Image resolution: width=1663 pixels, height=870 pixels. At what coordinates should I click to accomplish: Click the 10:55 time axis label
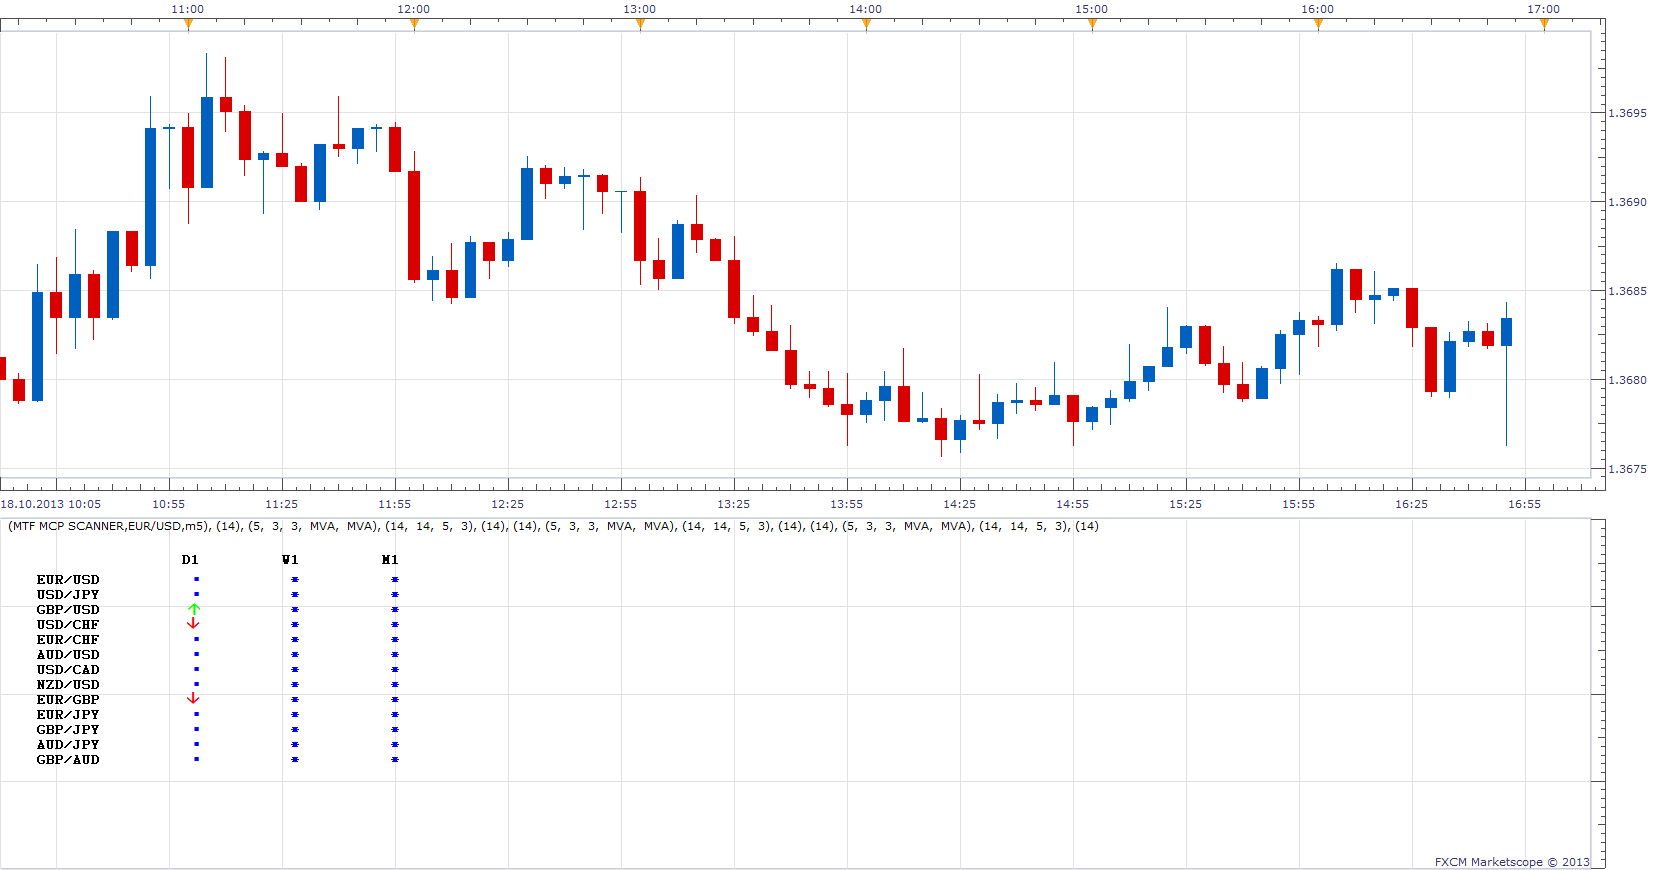(169, 504)
